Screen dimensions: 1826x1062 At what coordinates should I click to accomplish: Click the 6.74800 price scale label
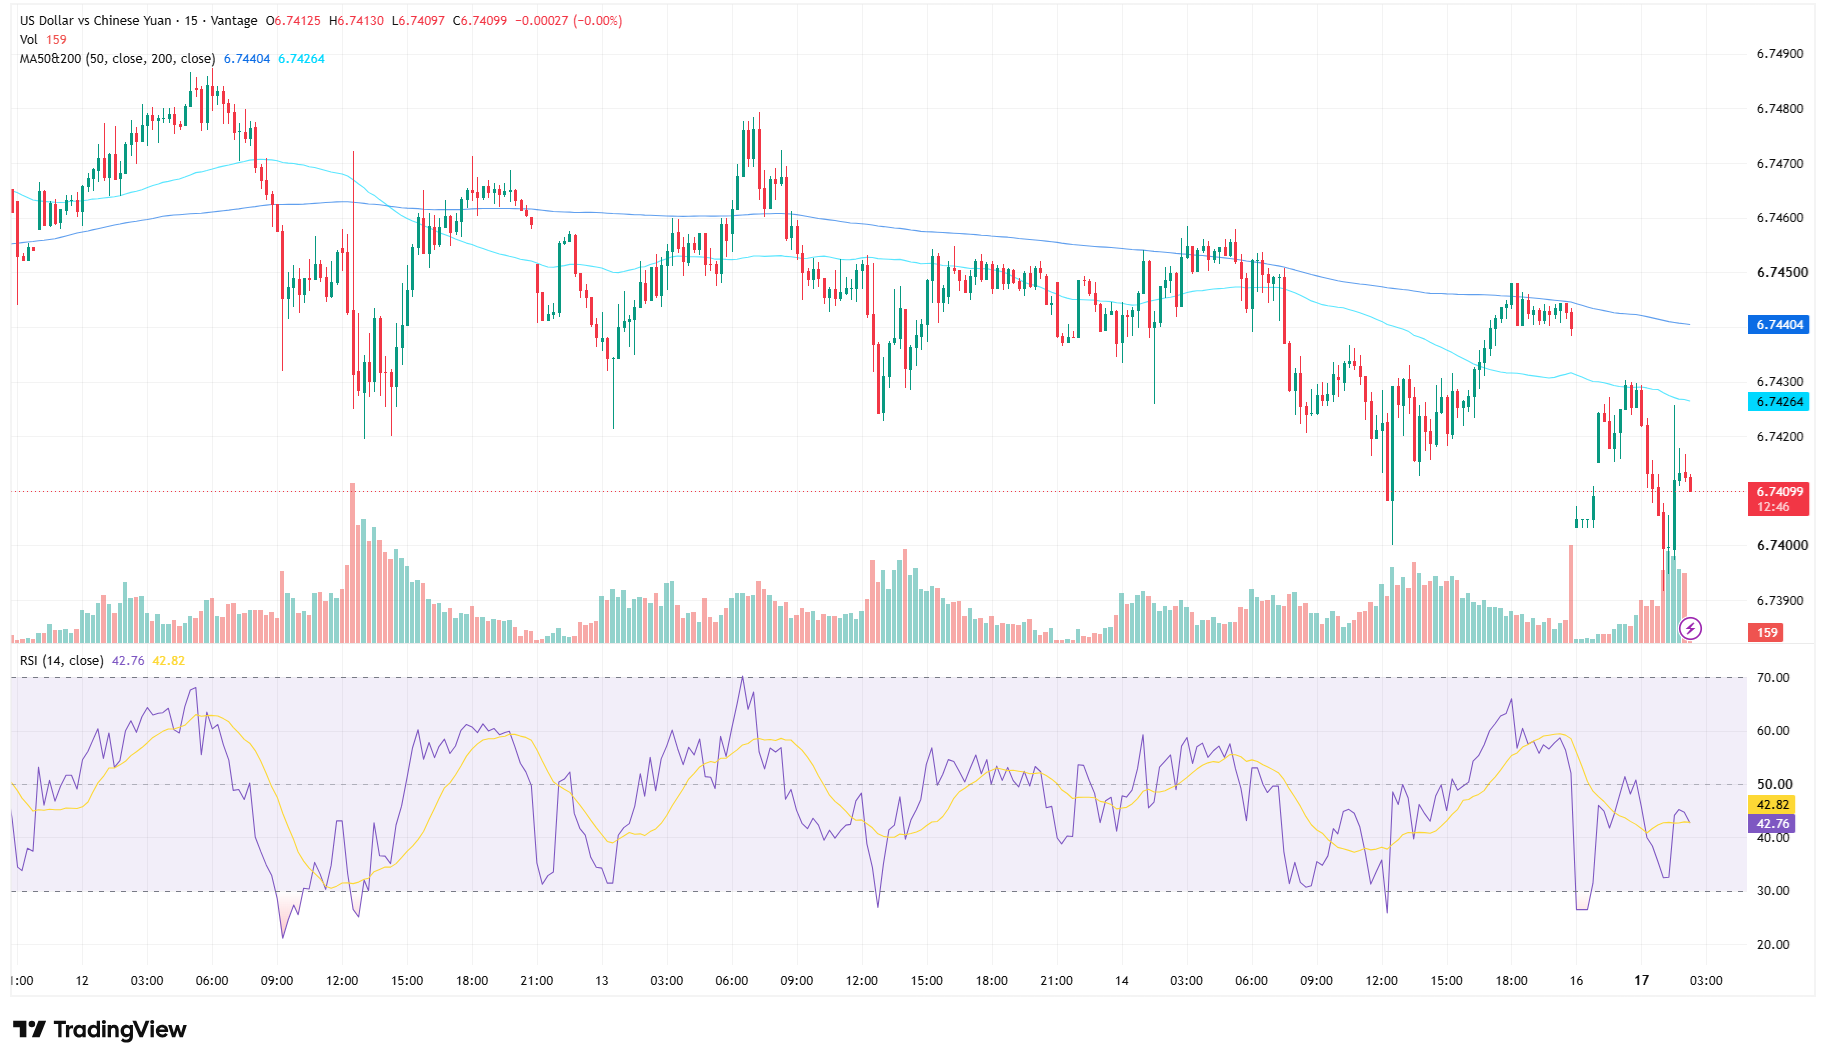tap(1780, 109)
